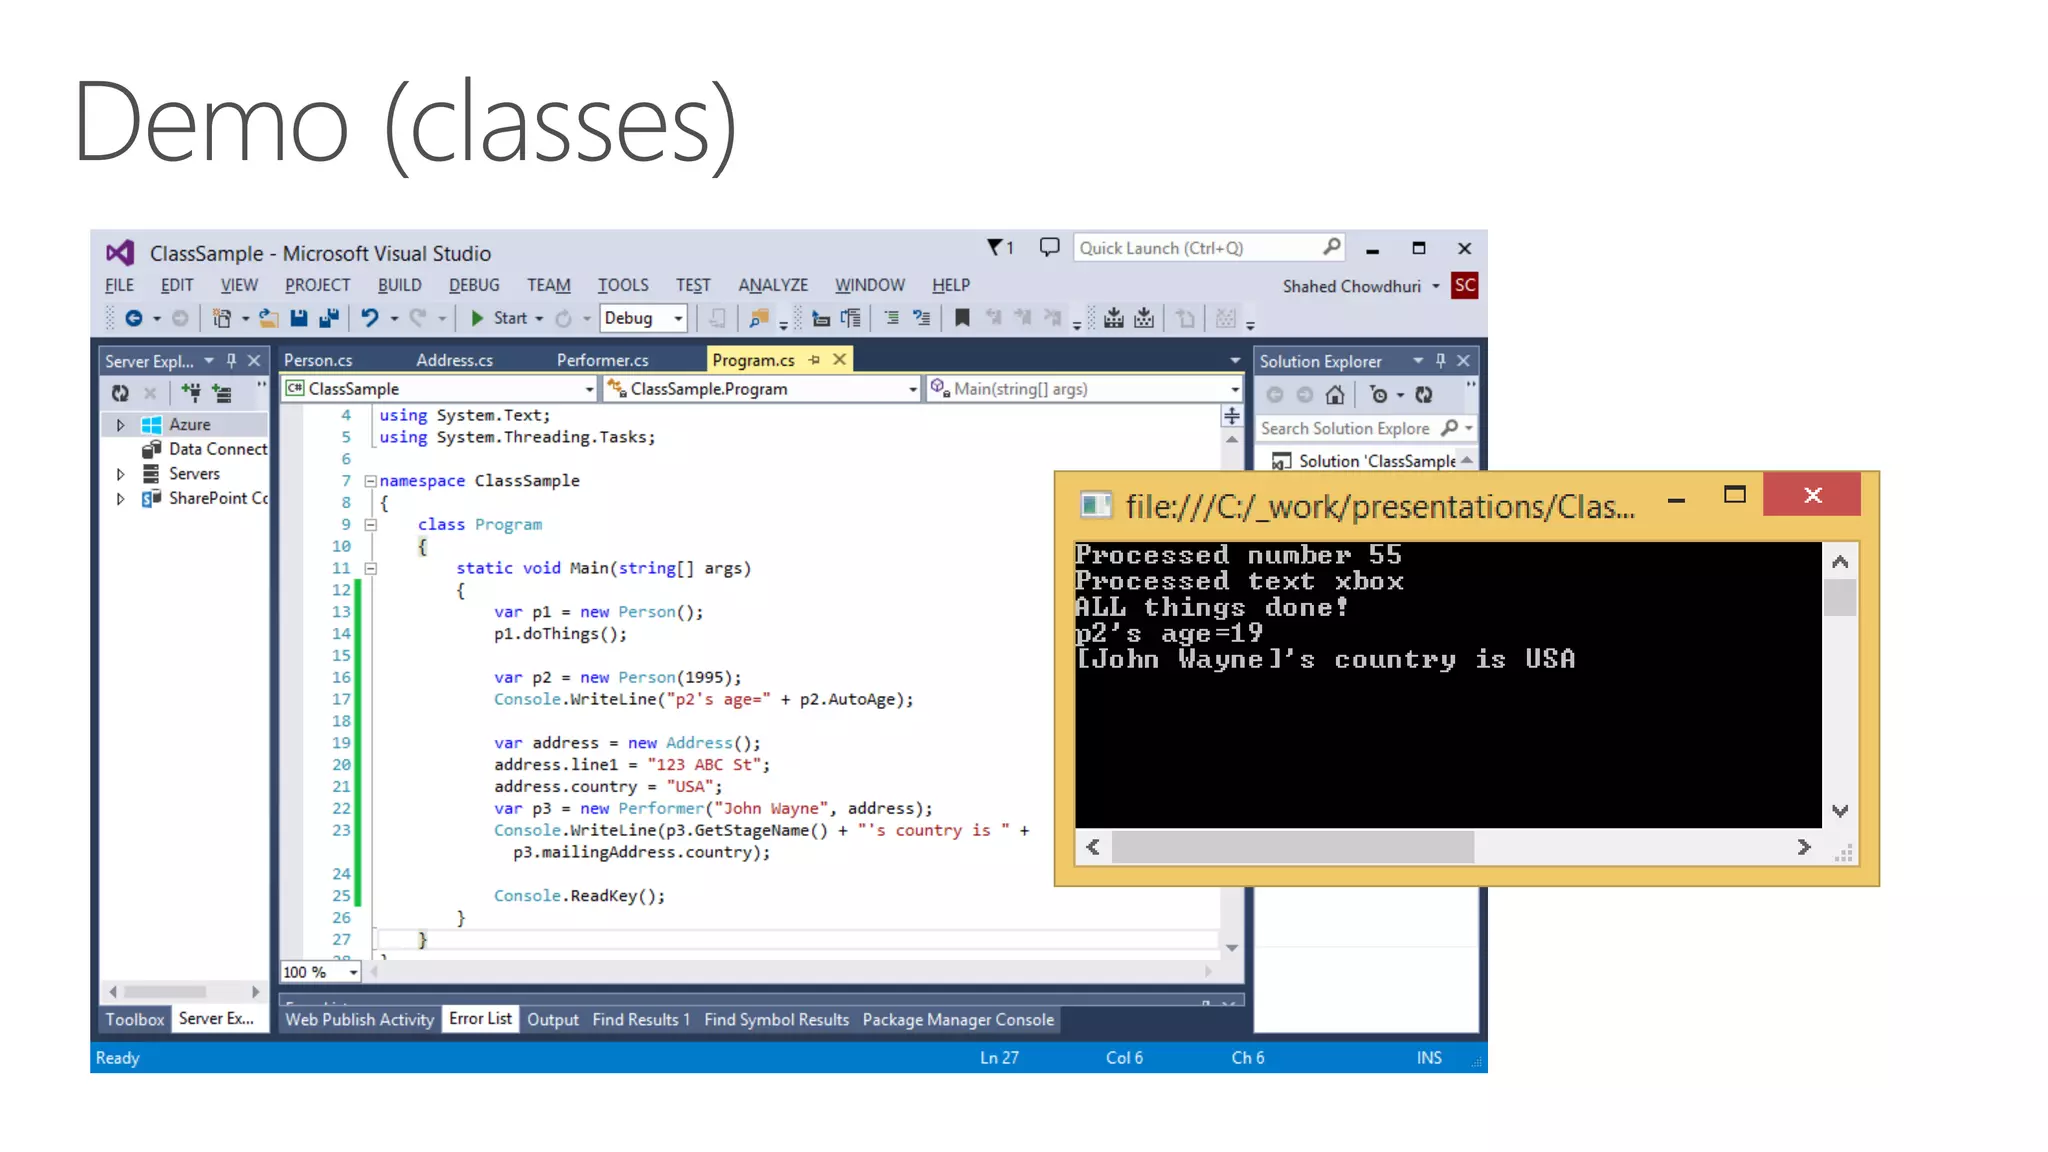Image resolution: width=2048 pixels, height=1152 pixels.
Task: Refresh the Server Explorer panel
Action: point(120,393)
